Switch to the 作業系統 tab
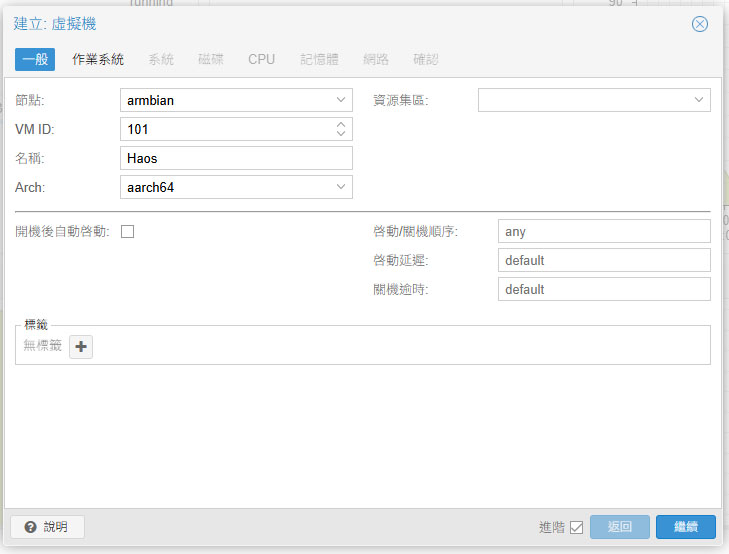Viewport: 729px width, 554px height. click(98, 59)
